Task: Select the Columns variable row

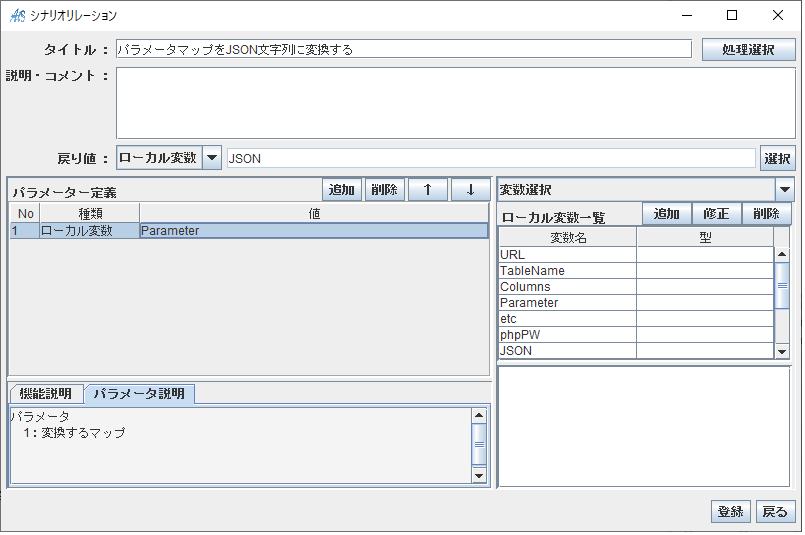Action: [636, 286]
